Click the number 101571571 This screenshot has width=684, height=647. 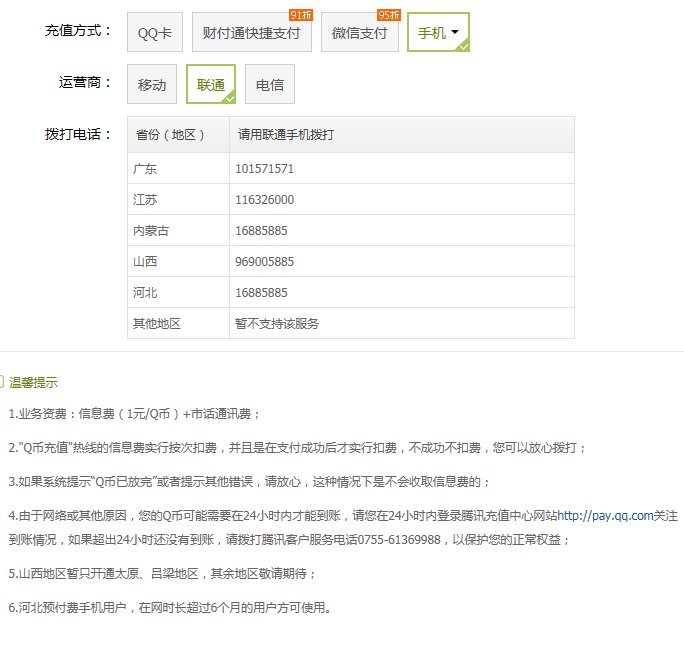pos(264,169)
